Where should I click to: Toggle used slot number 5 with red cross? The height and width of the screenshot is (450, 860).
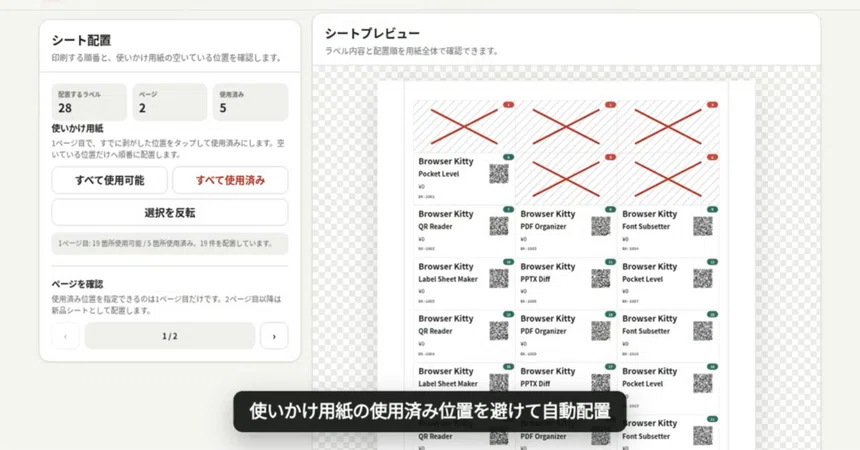click(x=566, y=179)
